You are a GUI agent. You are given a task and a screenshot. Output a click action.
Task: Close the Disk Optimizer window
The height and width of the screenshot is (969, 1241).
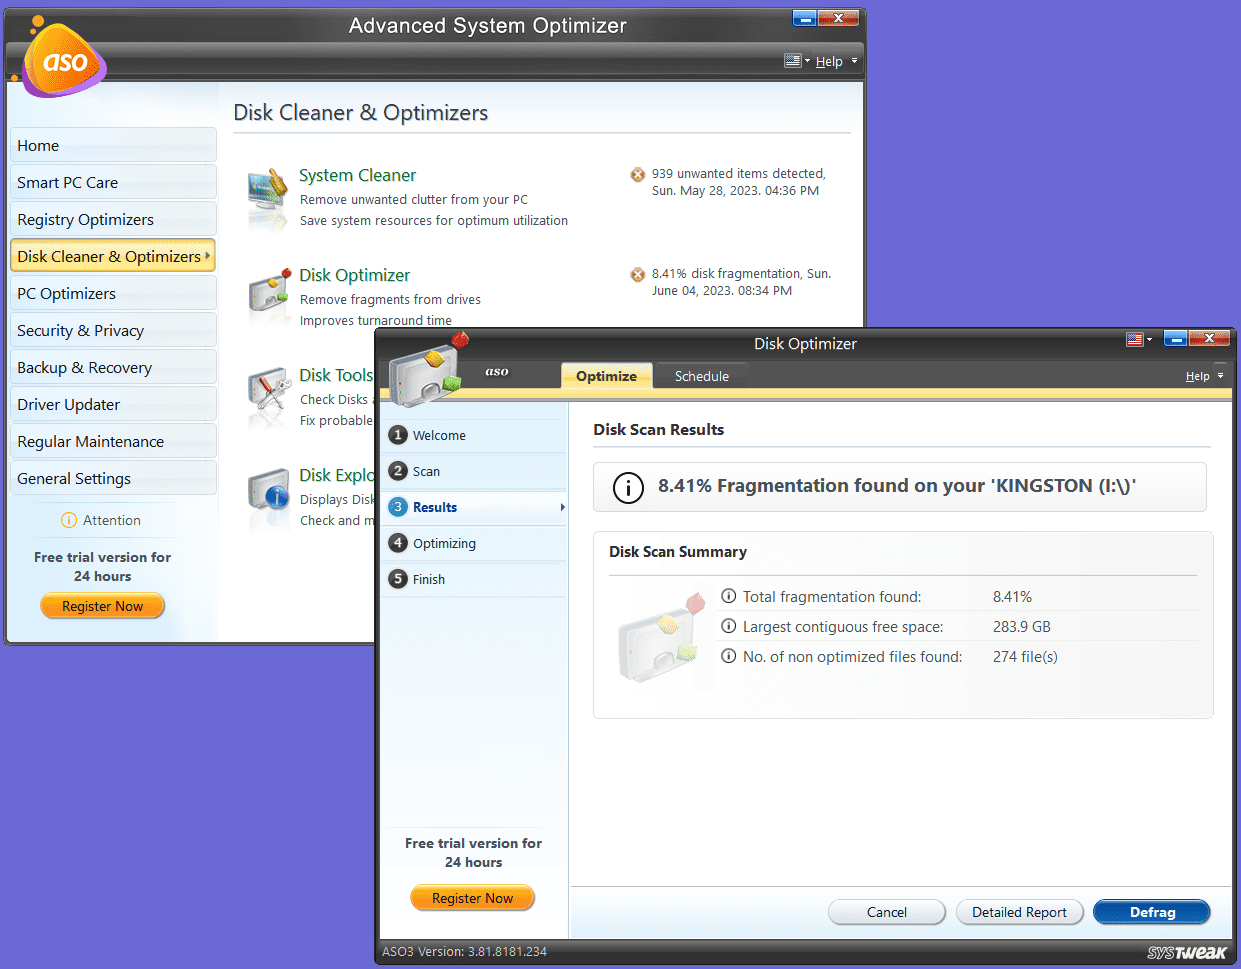(1210, 339)
